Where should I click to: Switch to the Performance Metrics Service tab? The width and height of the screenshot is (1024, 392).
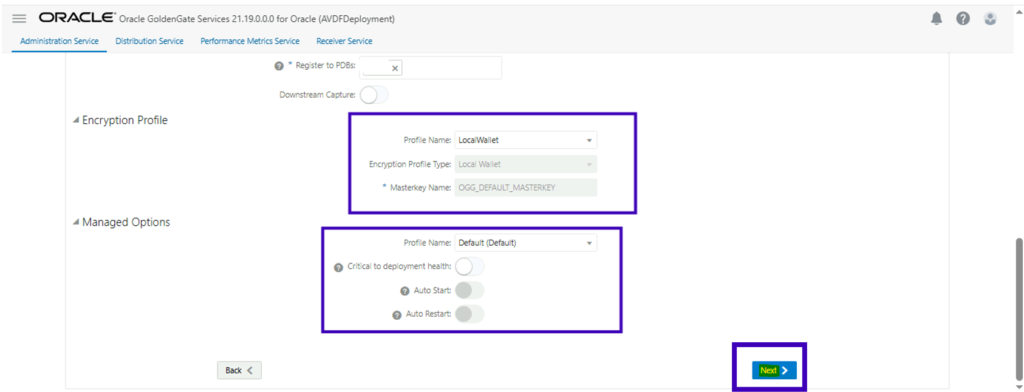250,41
